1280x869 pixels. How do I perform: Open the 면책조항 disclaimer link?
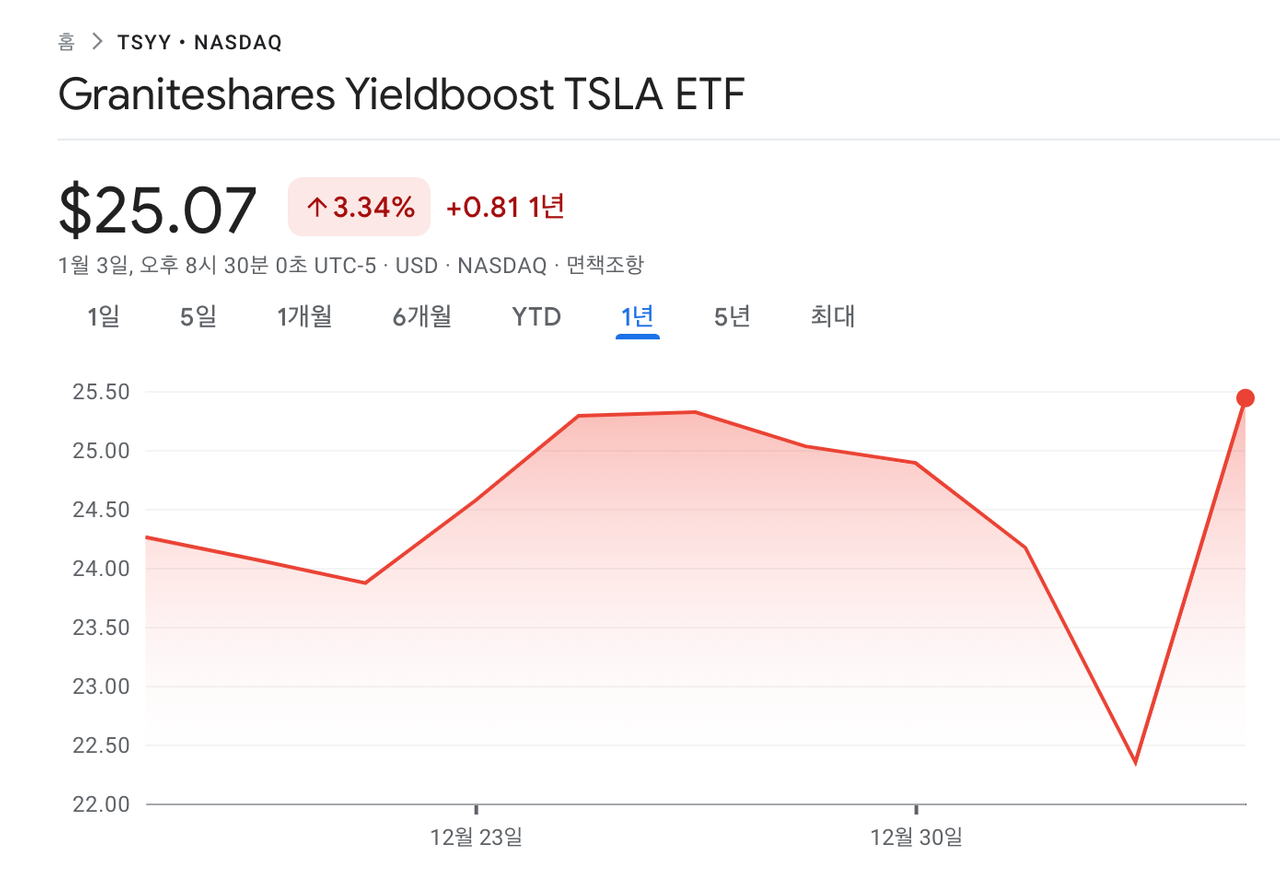pyautogui.click(x=605, y=266)
